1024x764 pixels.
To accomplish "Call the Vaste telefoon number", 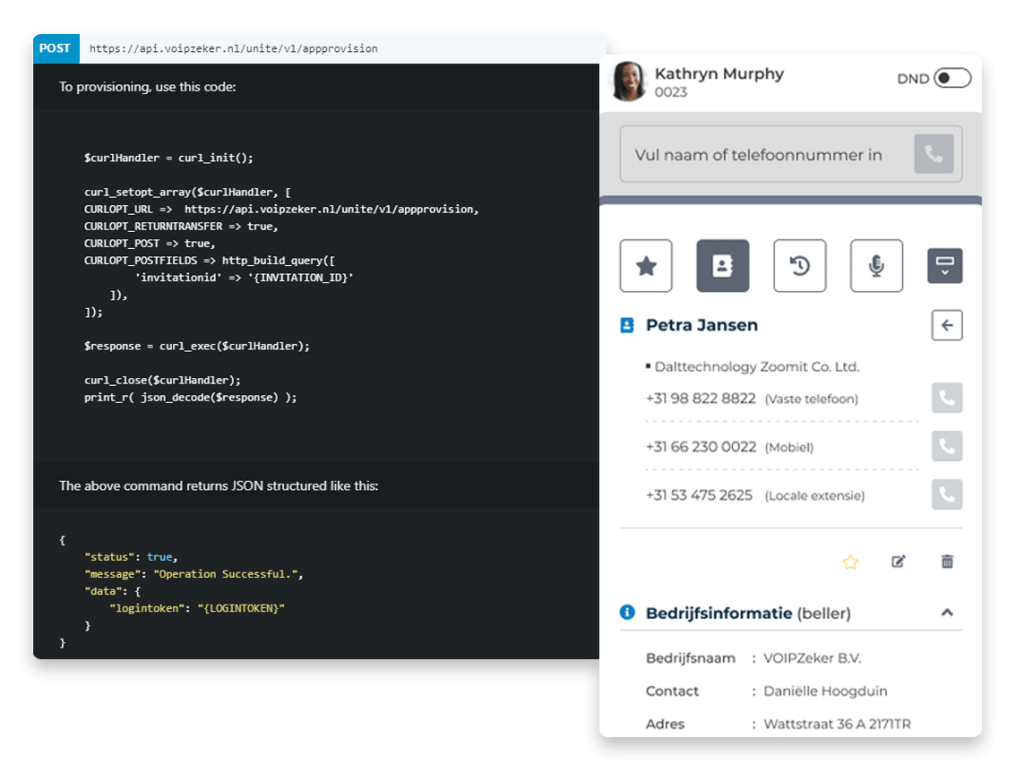I will [x=946, y=398].
